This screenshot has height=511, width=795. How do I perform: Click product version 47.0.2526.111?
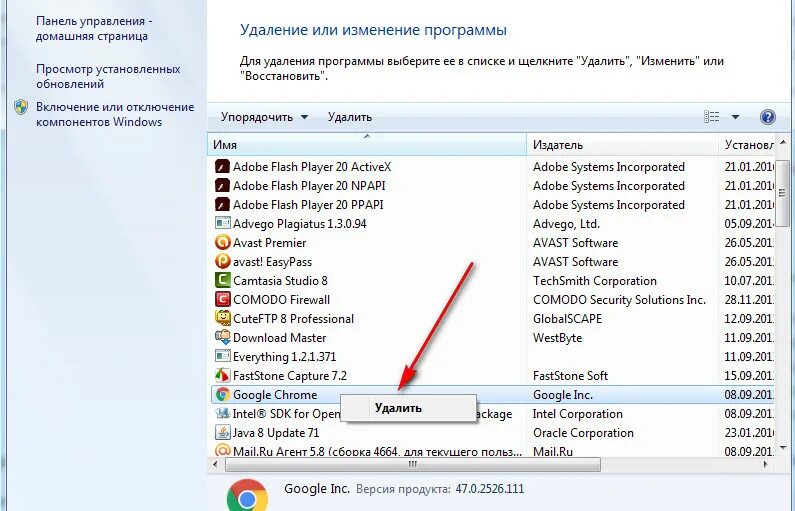tap(490, 489)
